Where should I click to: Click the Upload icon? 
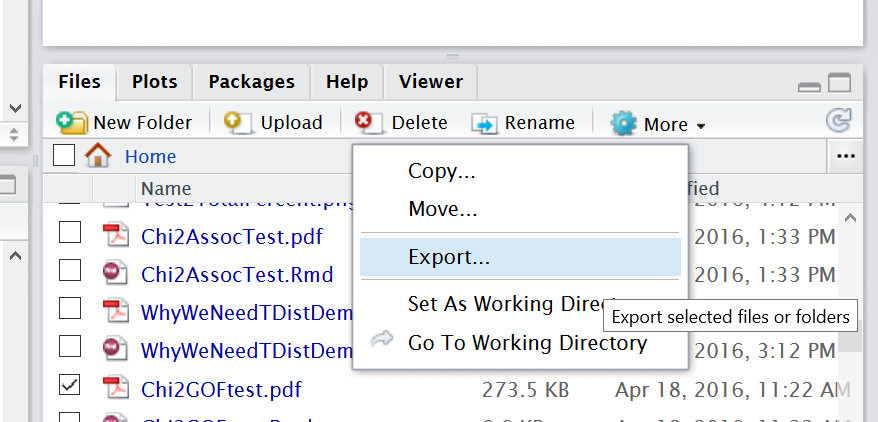(239, 123)
